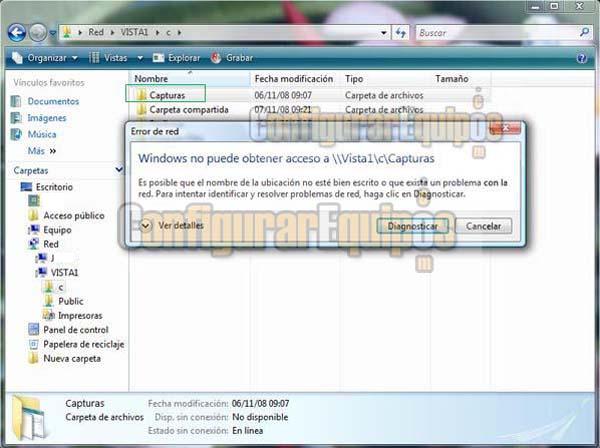
Task: Sort by Fecha modificación column header
Action: 294,79
